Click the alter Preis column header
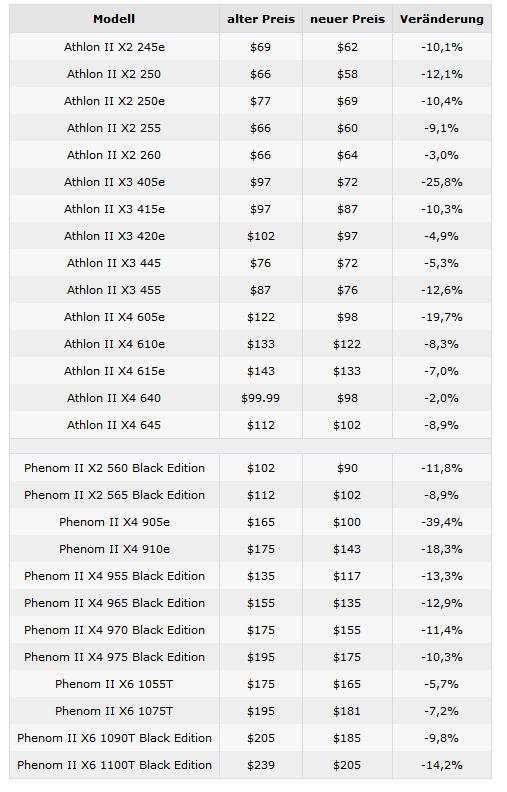 point(261,19)
